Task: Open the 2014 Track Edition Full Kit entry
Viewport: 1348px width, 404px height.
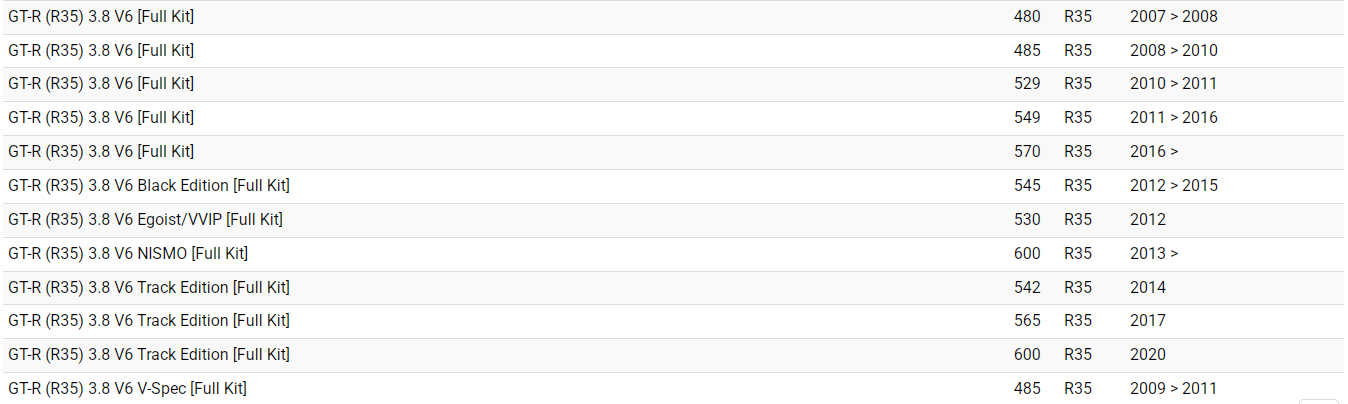Action: 149,288
